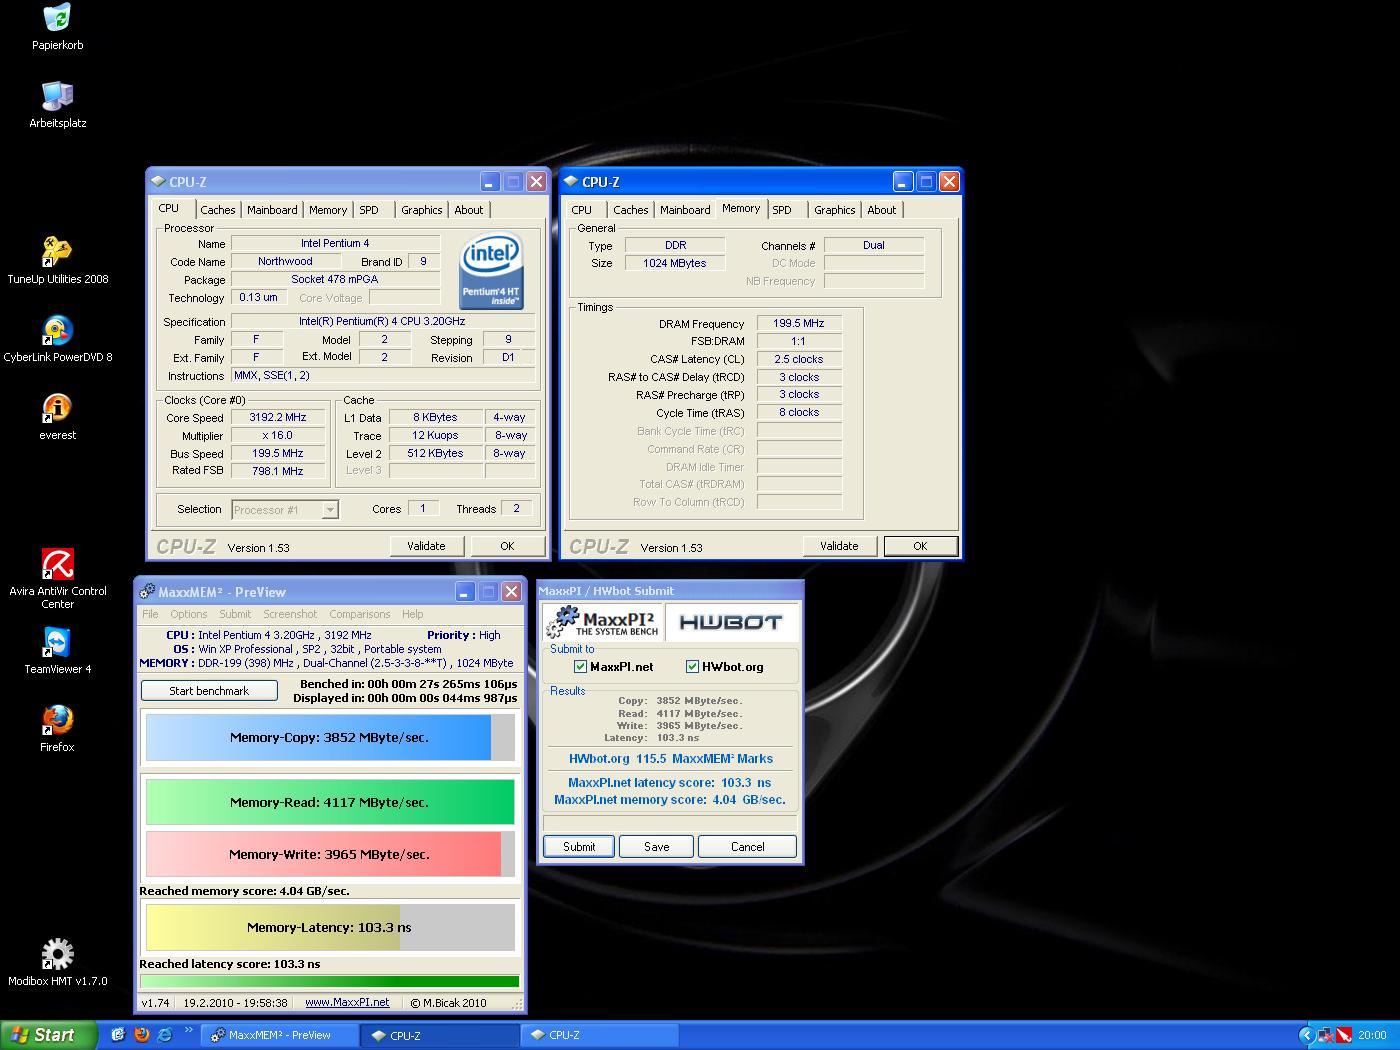The image size is (1400, 1050).
Task: Open SPD tab in right CPU-Z
Action: [782, 210]
